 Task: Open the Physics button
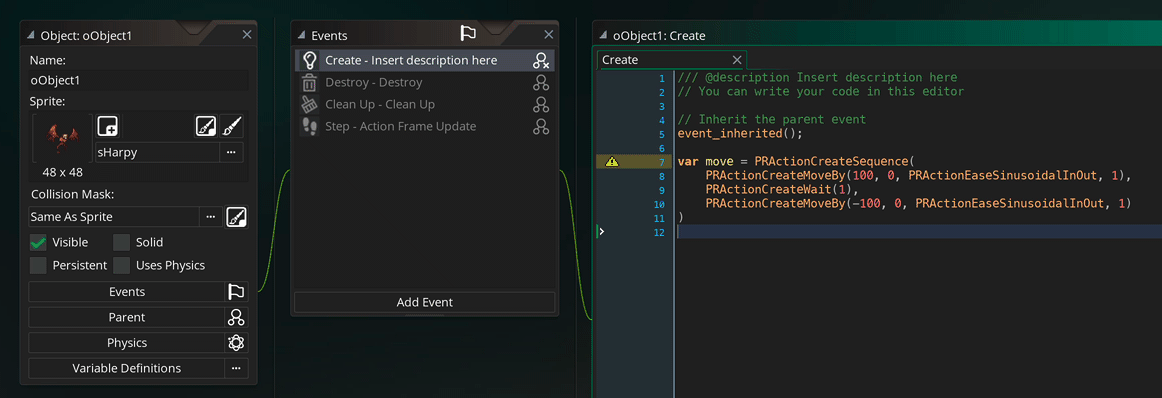click(x=127, y=343)
